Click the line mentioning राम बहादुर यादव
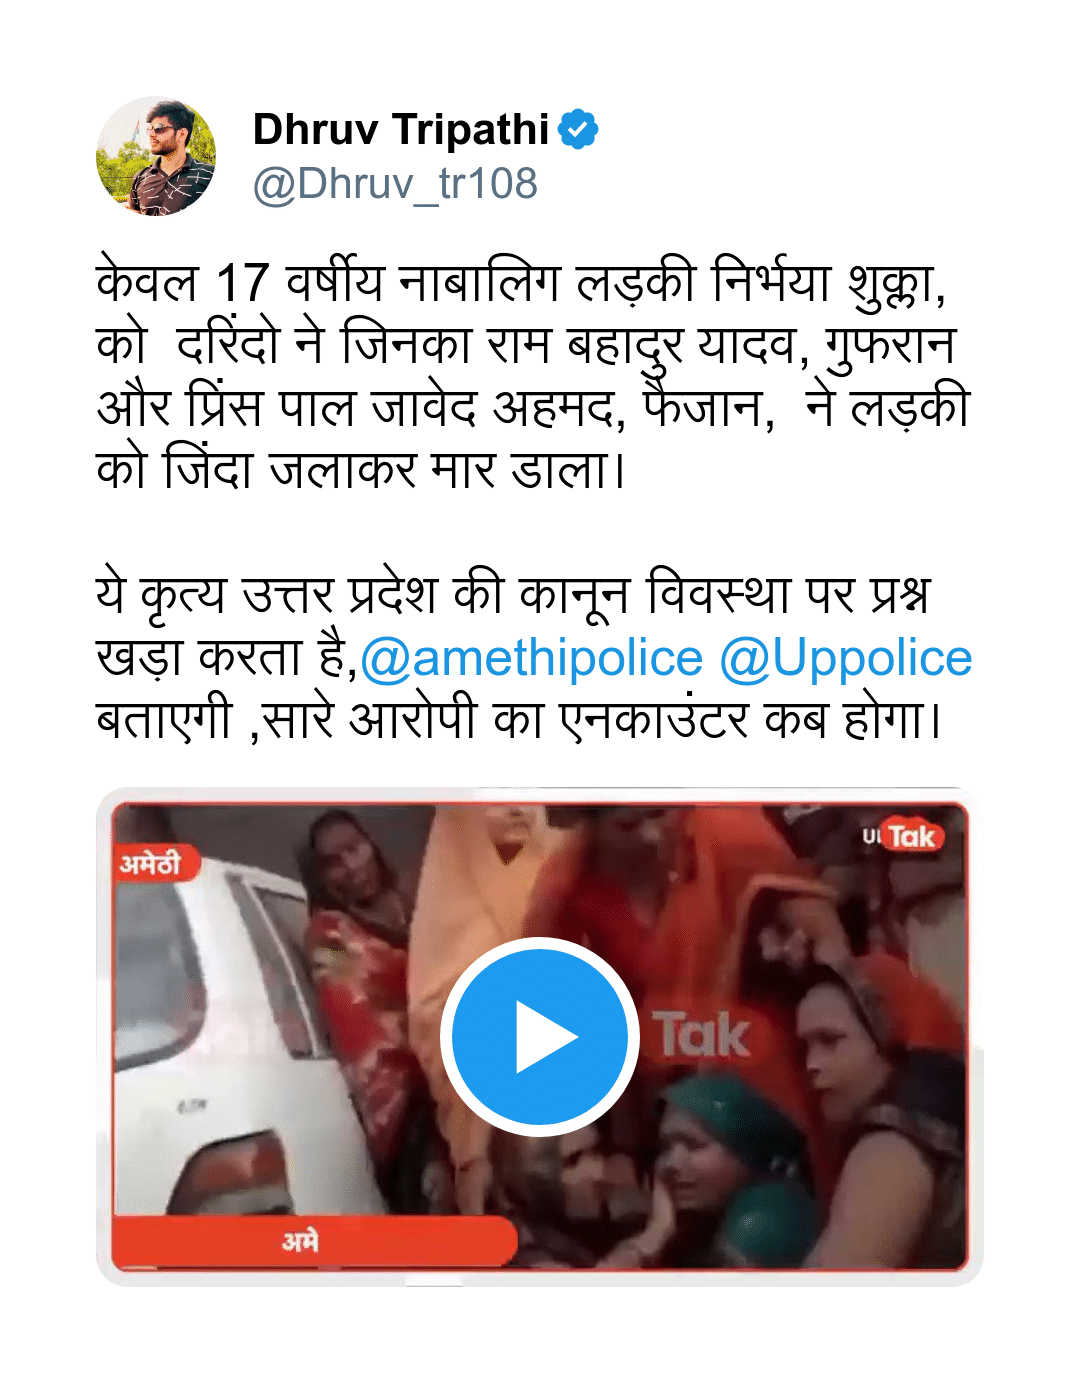 click(x=527, y=346)
